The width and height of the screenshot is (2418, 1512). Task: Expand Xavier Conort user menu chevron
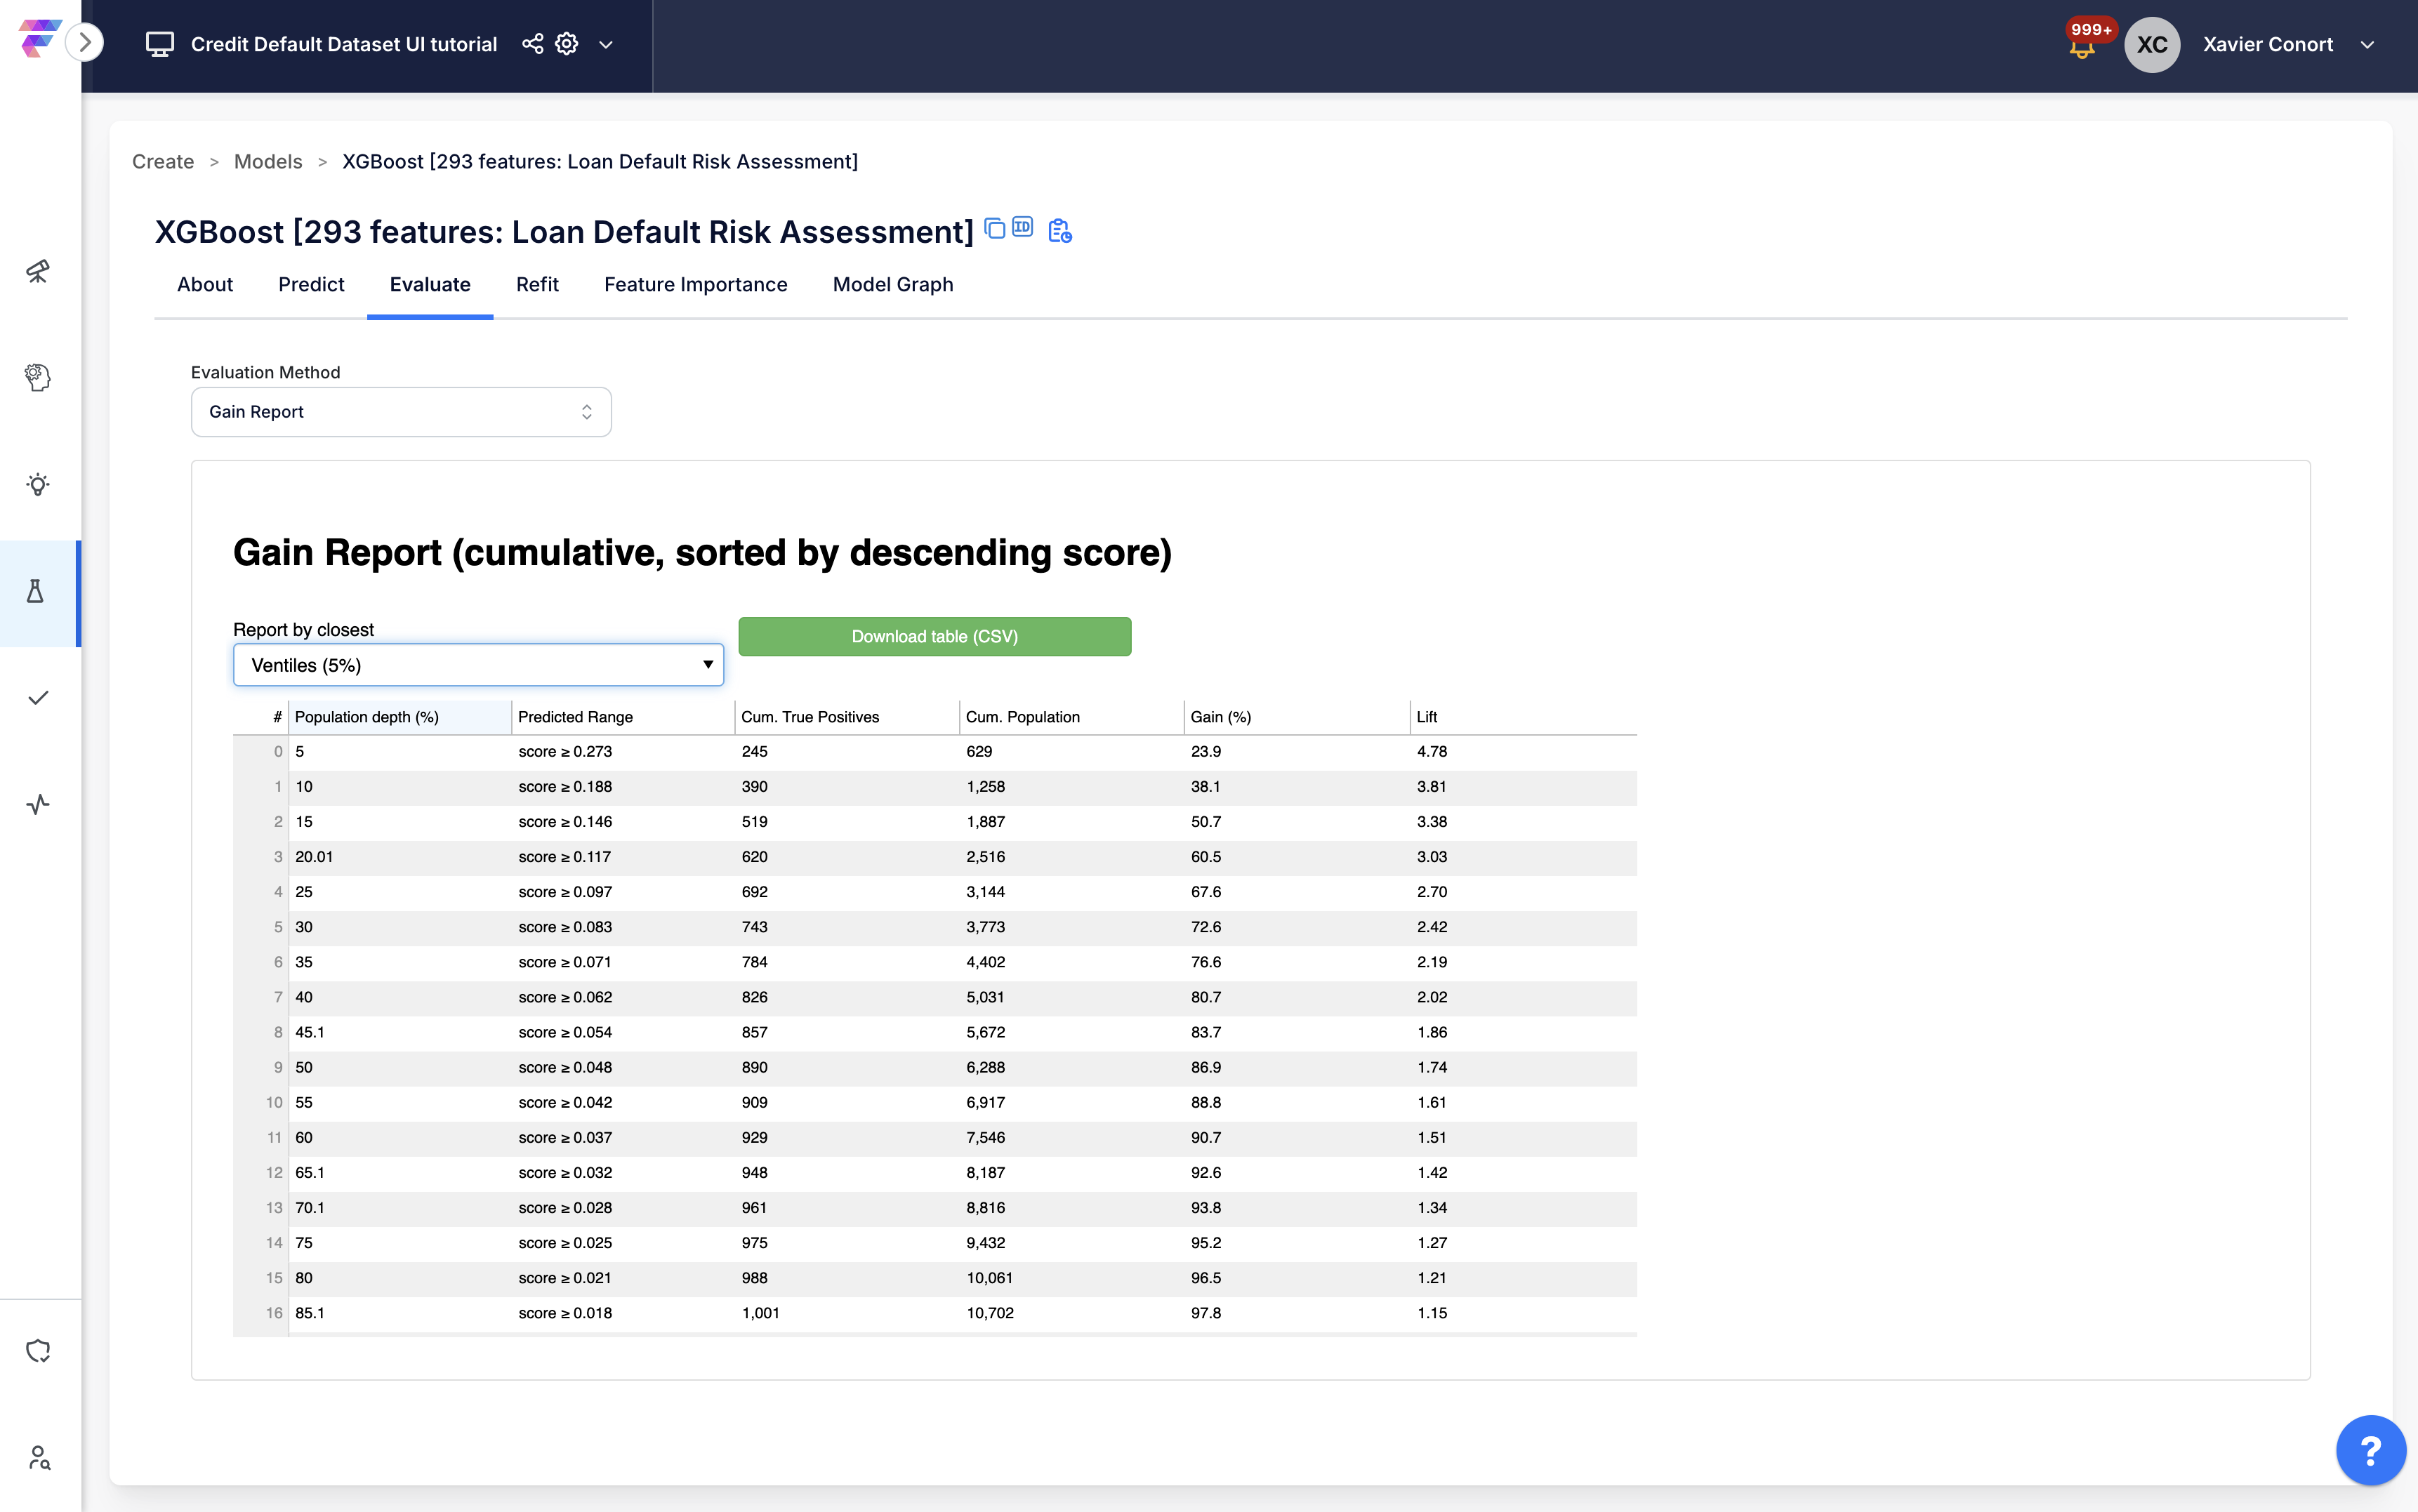coord(2367,44)
